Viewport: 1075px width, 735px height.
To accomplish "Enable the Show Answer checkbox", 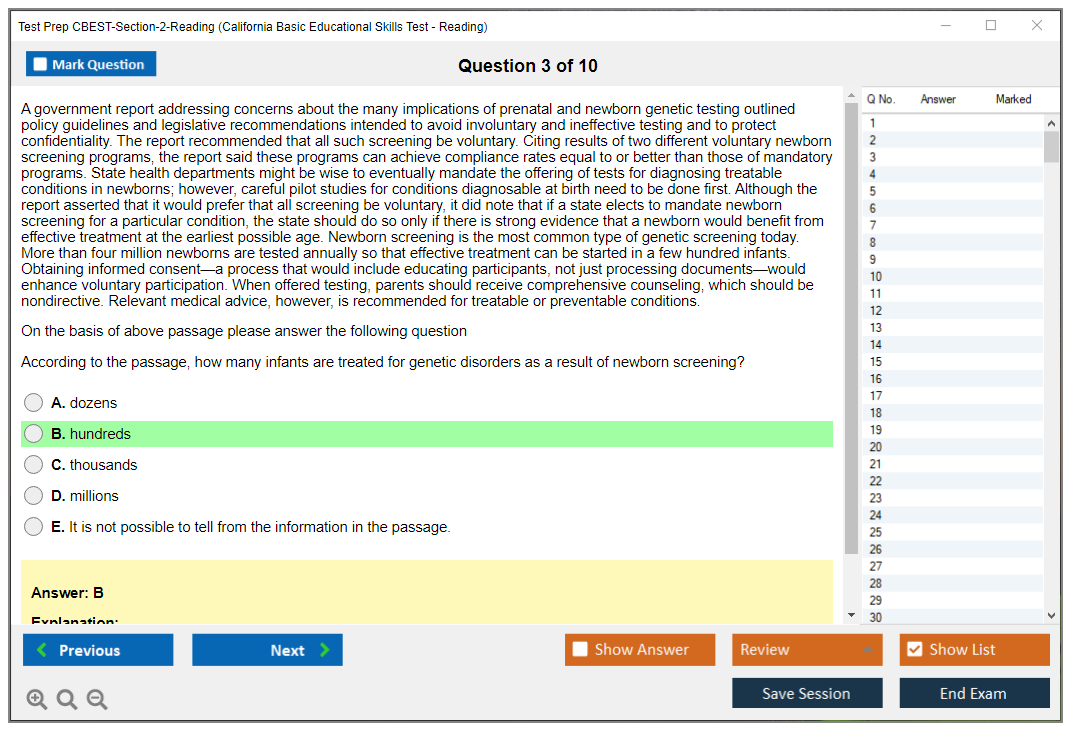I will click(580, 650).
